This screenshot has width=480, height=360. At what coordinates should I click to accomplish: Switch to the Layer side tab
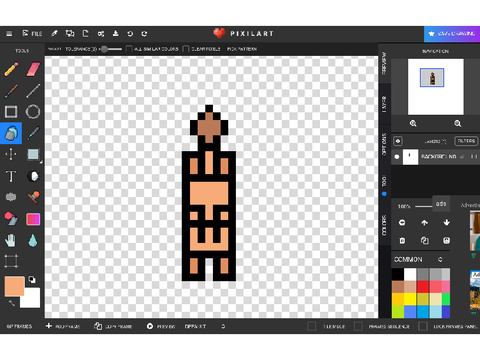tap(384, 104)
